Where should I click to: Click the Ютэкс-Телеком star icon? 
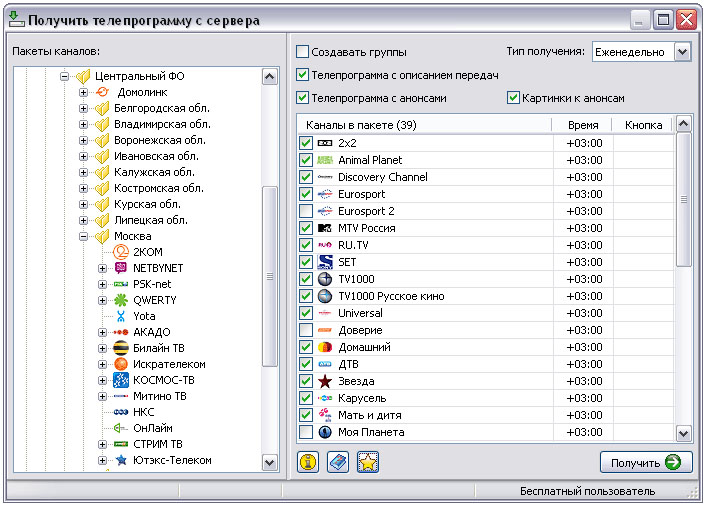[x=121, y=460]
